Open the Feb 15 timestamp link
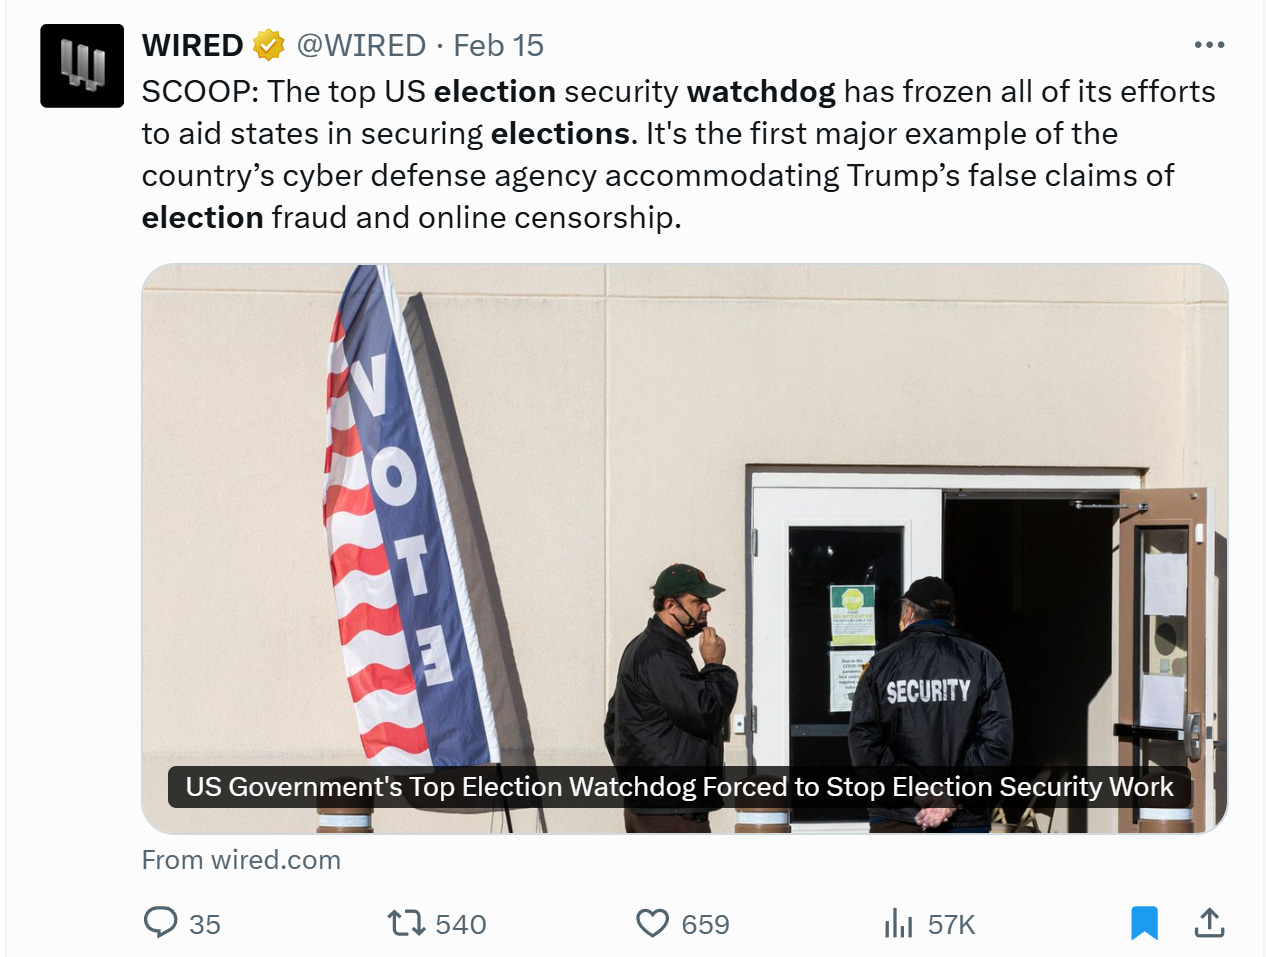This screenshot has height=957, width=1266. (x=498, y=45)
